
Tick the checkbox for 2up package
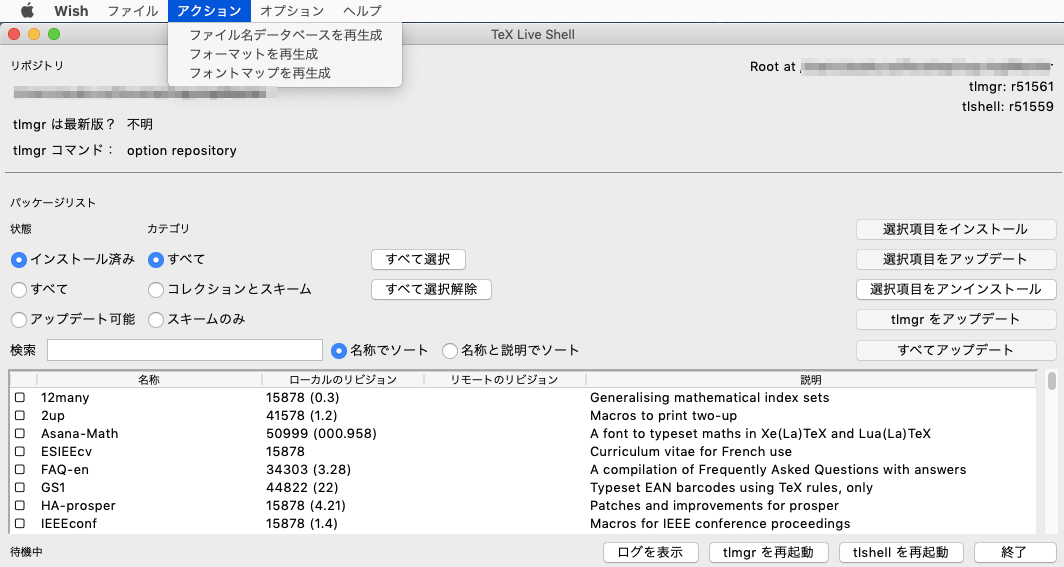pyautogui.click(x=20, y=415)
